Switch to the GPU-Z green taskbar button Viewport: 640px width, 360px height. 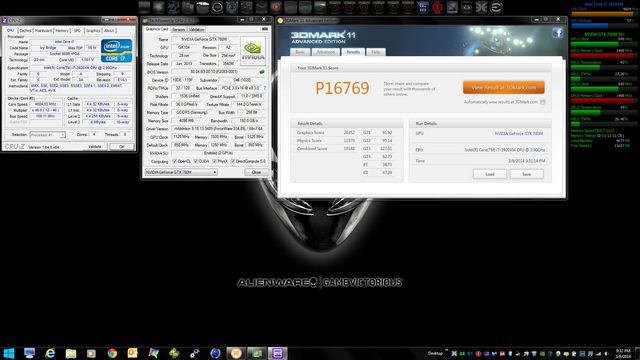click(x=257, y=353)
